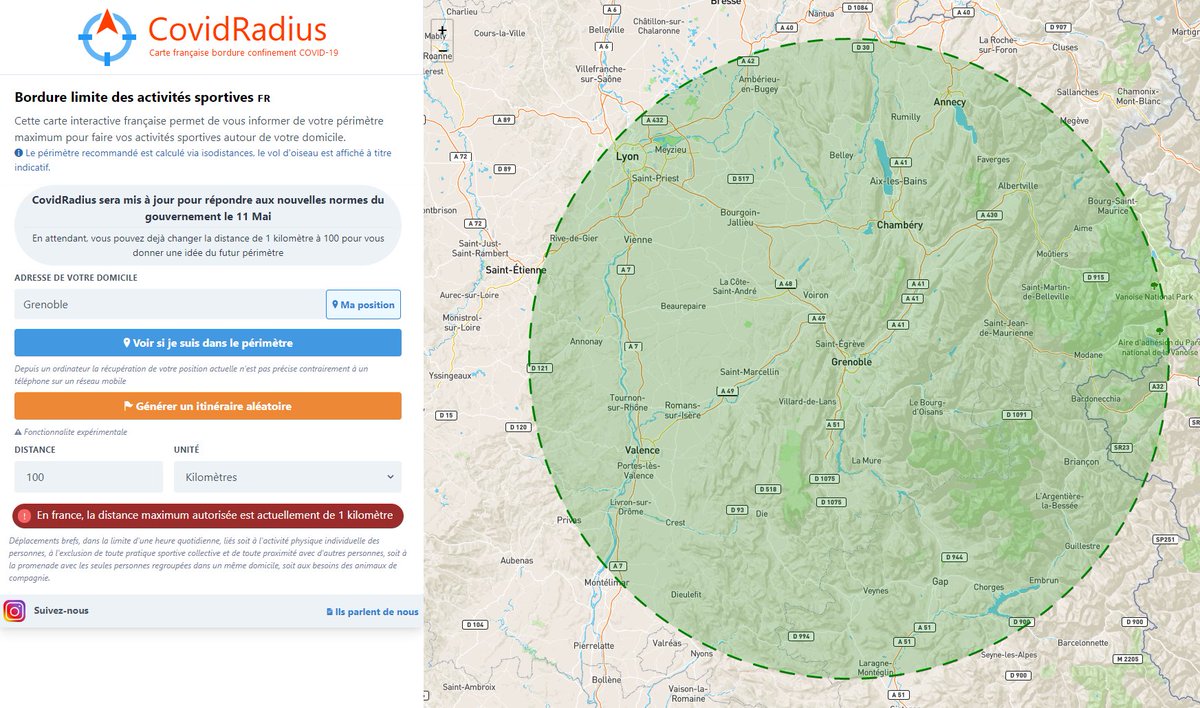The width and height of the screenshot is (1200, 708).
Task: Zoom in with the map plus button
Action: coord(442,31)
